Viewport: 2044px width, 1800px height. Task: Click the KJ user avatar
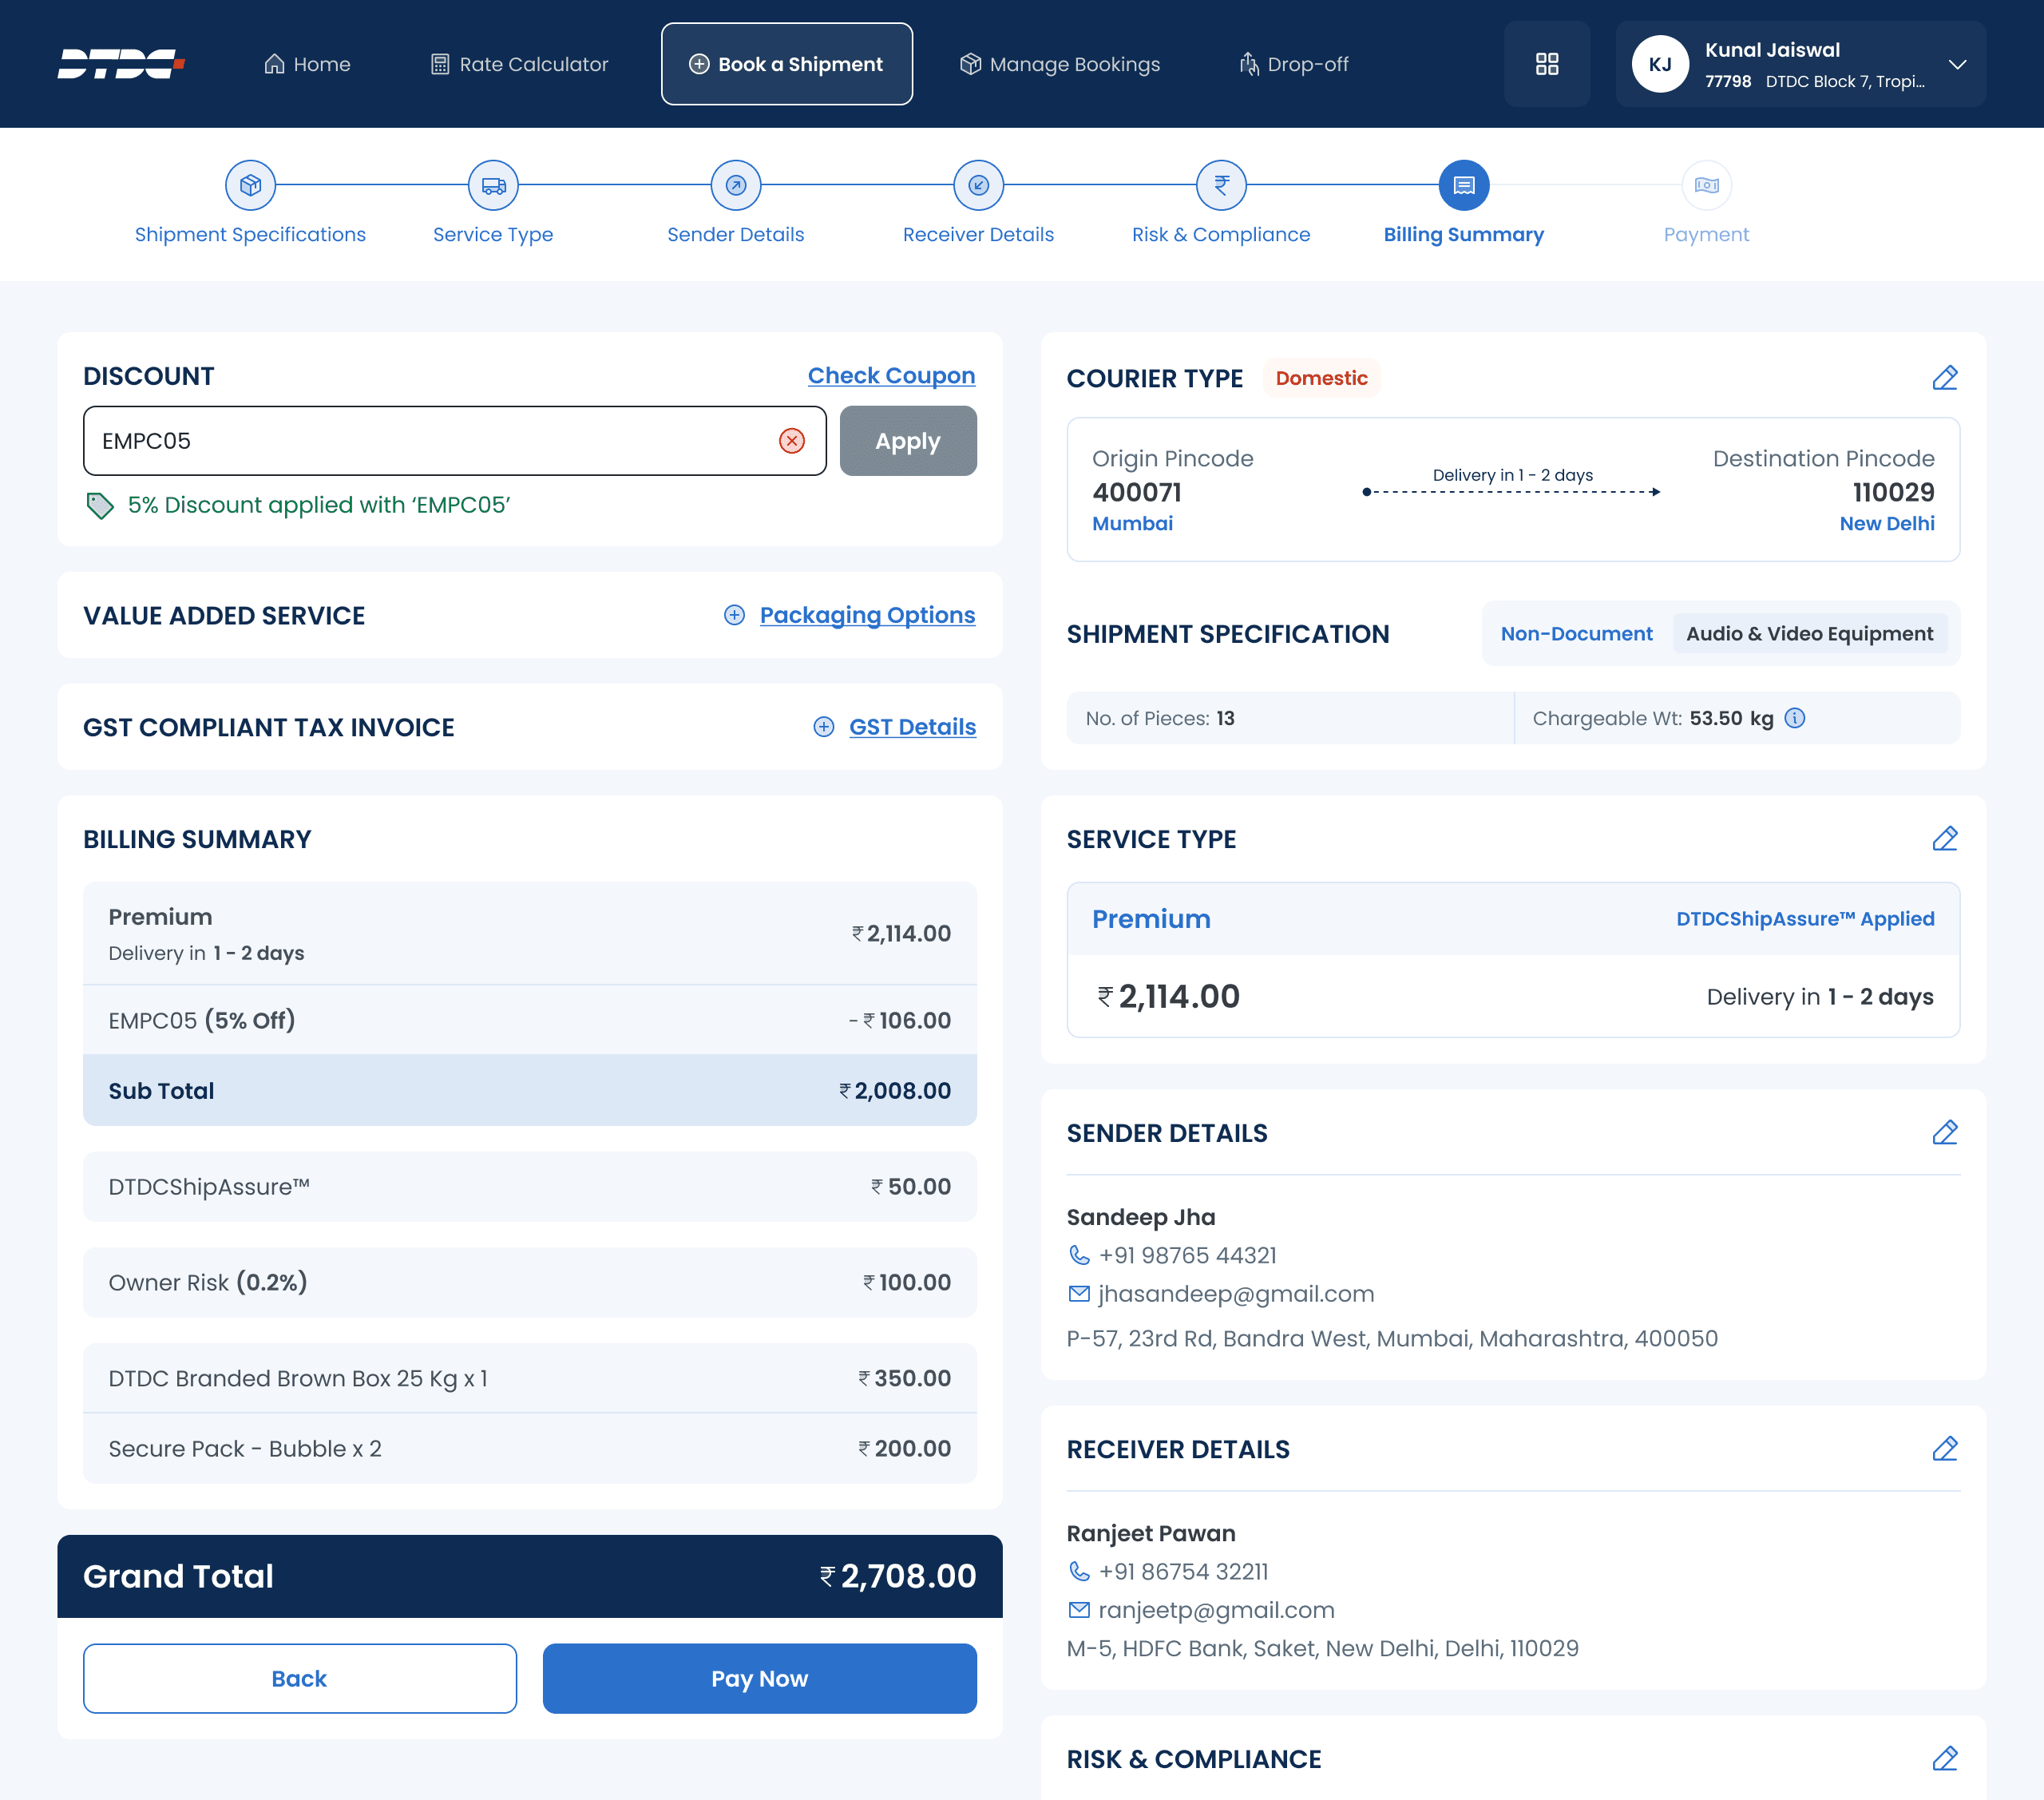click(1660, 64)
